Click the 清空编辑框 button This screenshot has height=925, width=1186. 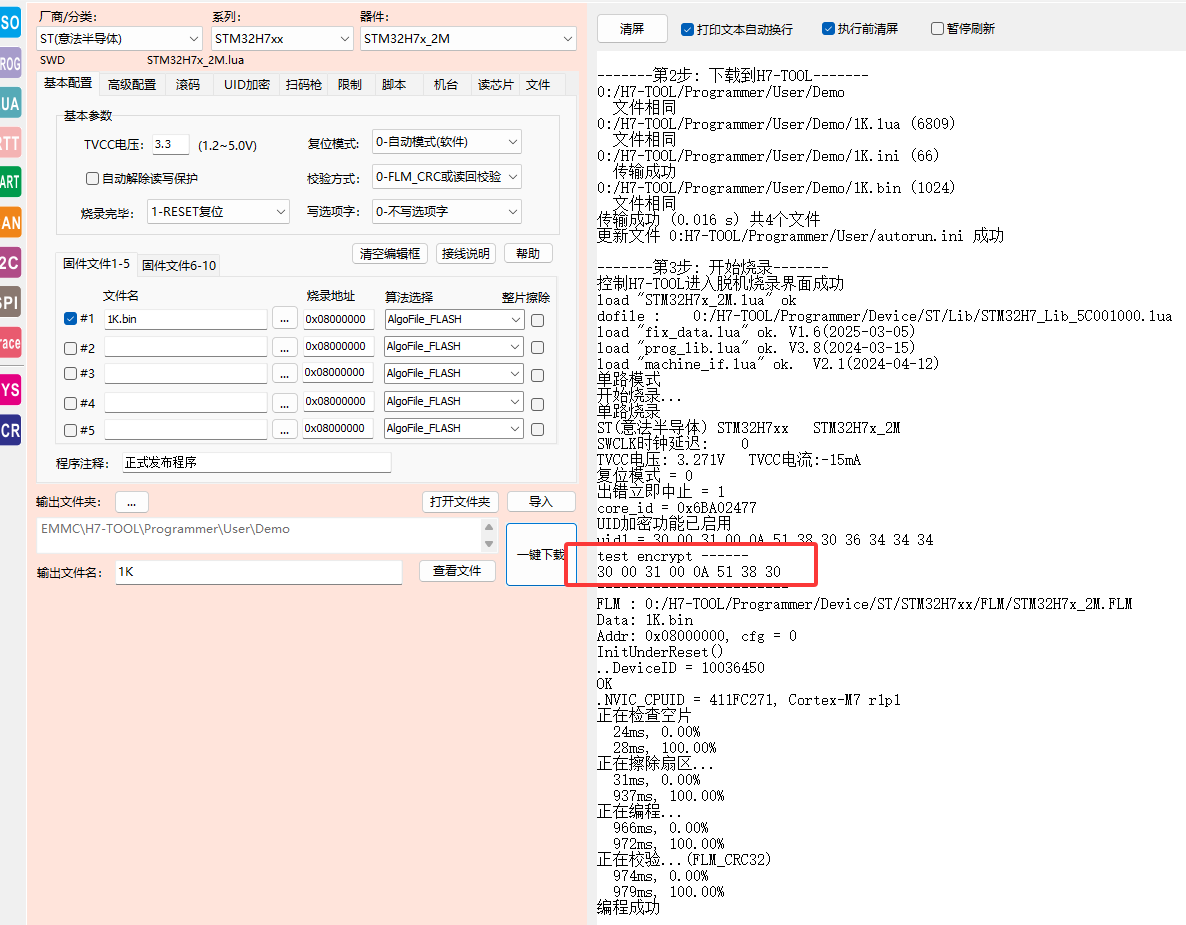click(x=390, y=253)
